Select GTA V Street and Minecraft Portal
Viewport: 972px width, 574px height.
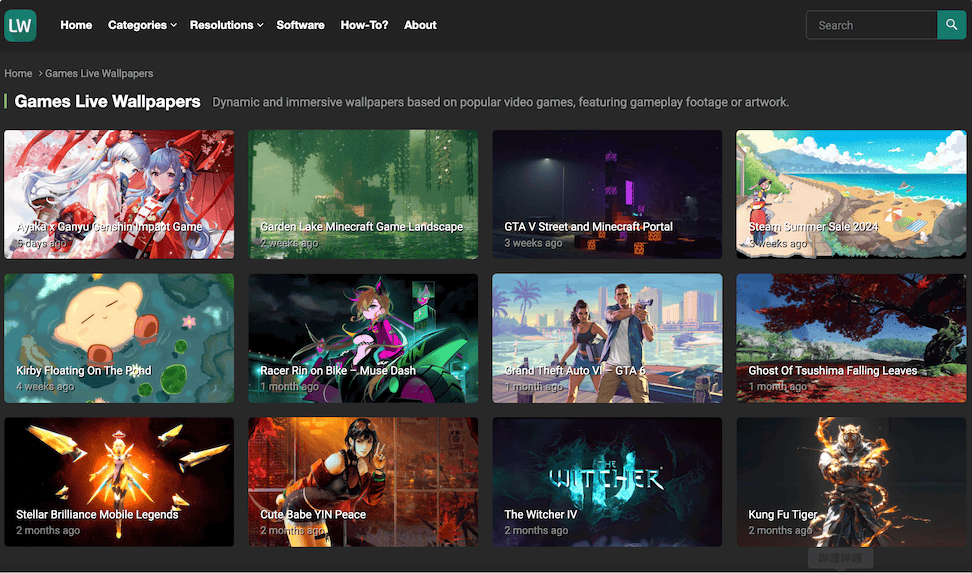point(607,194)
